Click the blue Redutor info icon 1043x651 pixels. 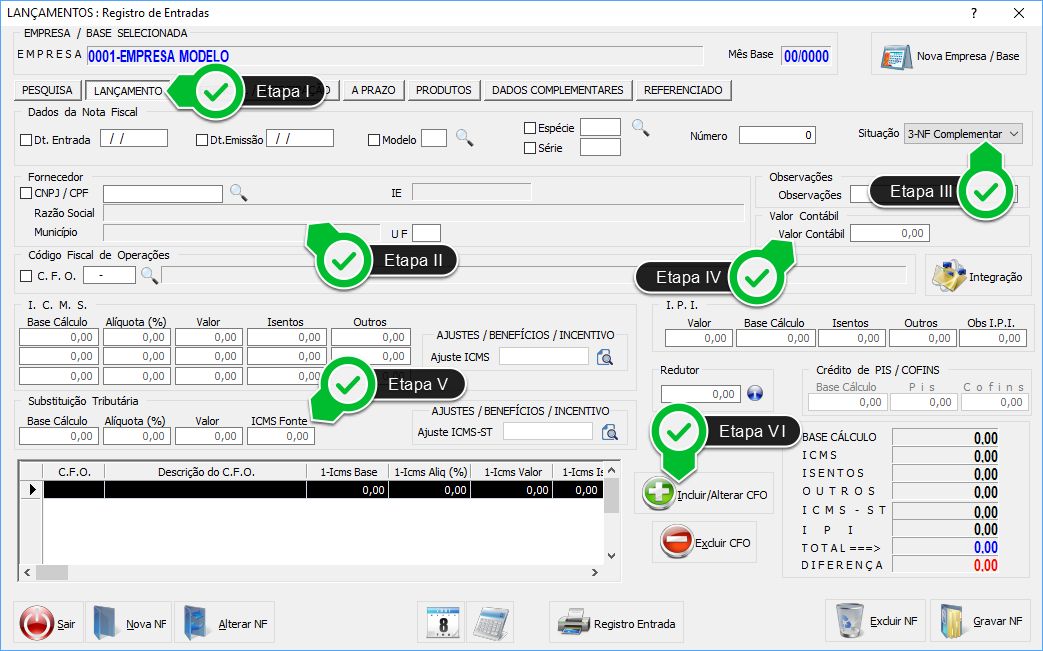(755, 394)
